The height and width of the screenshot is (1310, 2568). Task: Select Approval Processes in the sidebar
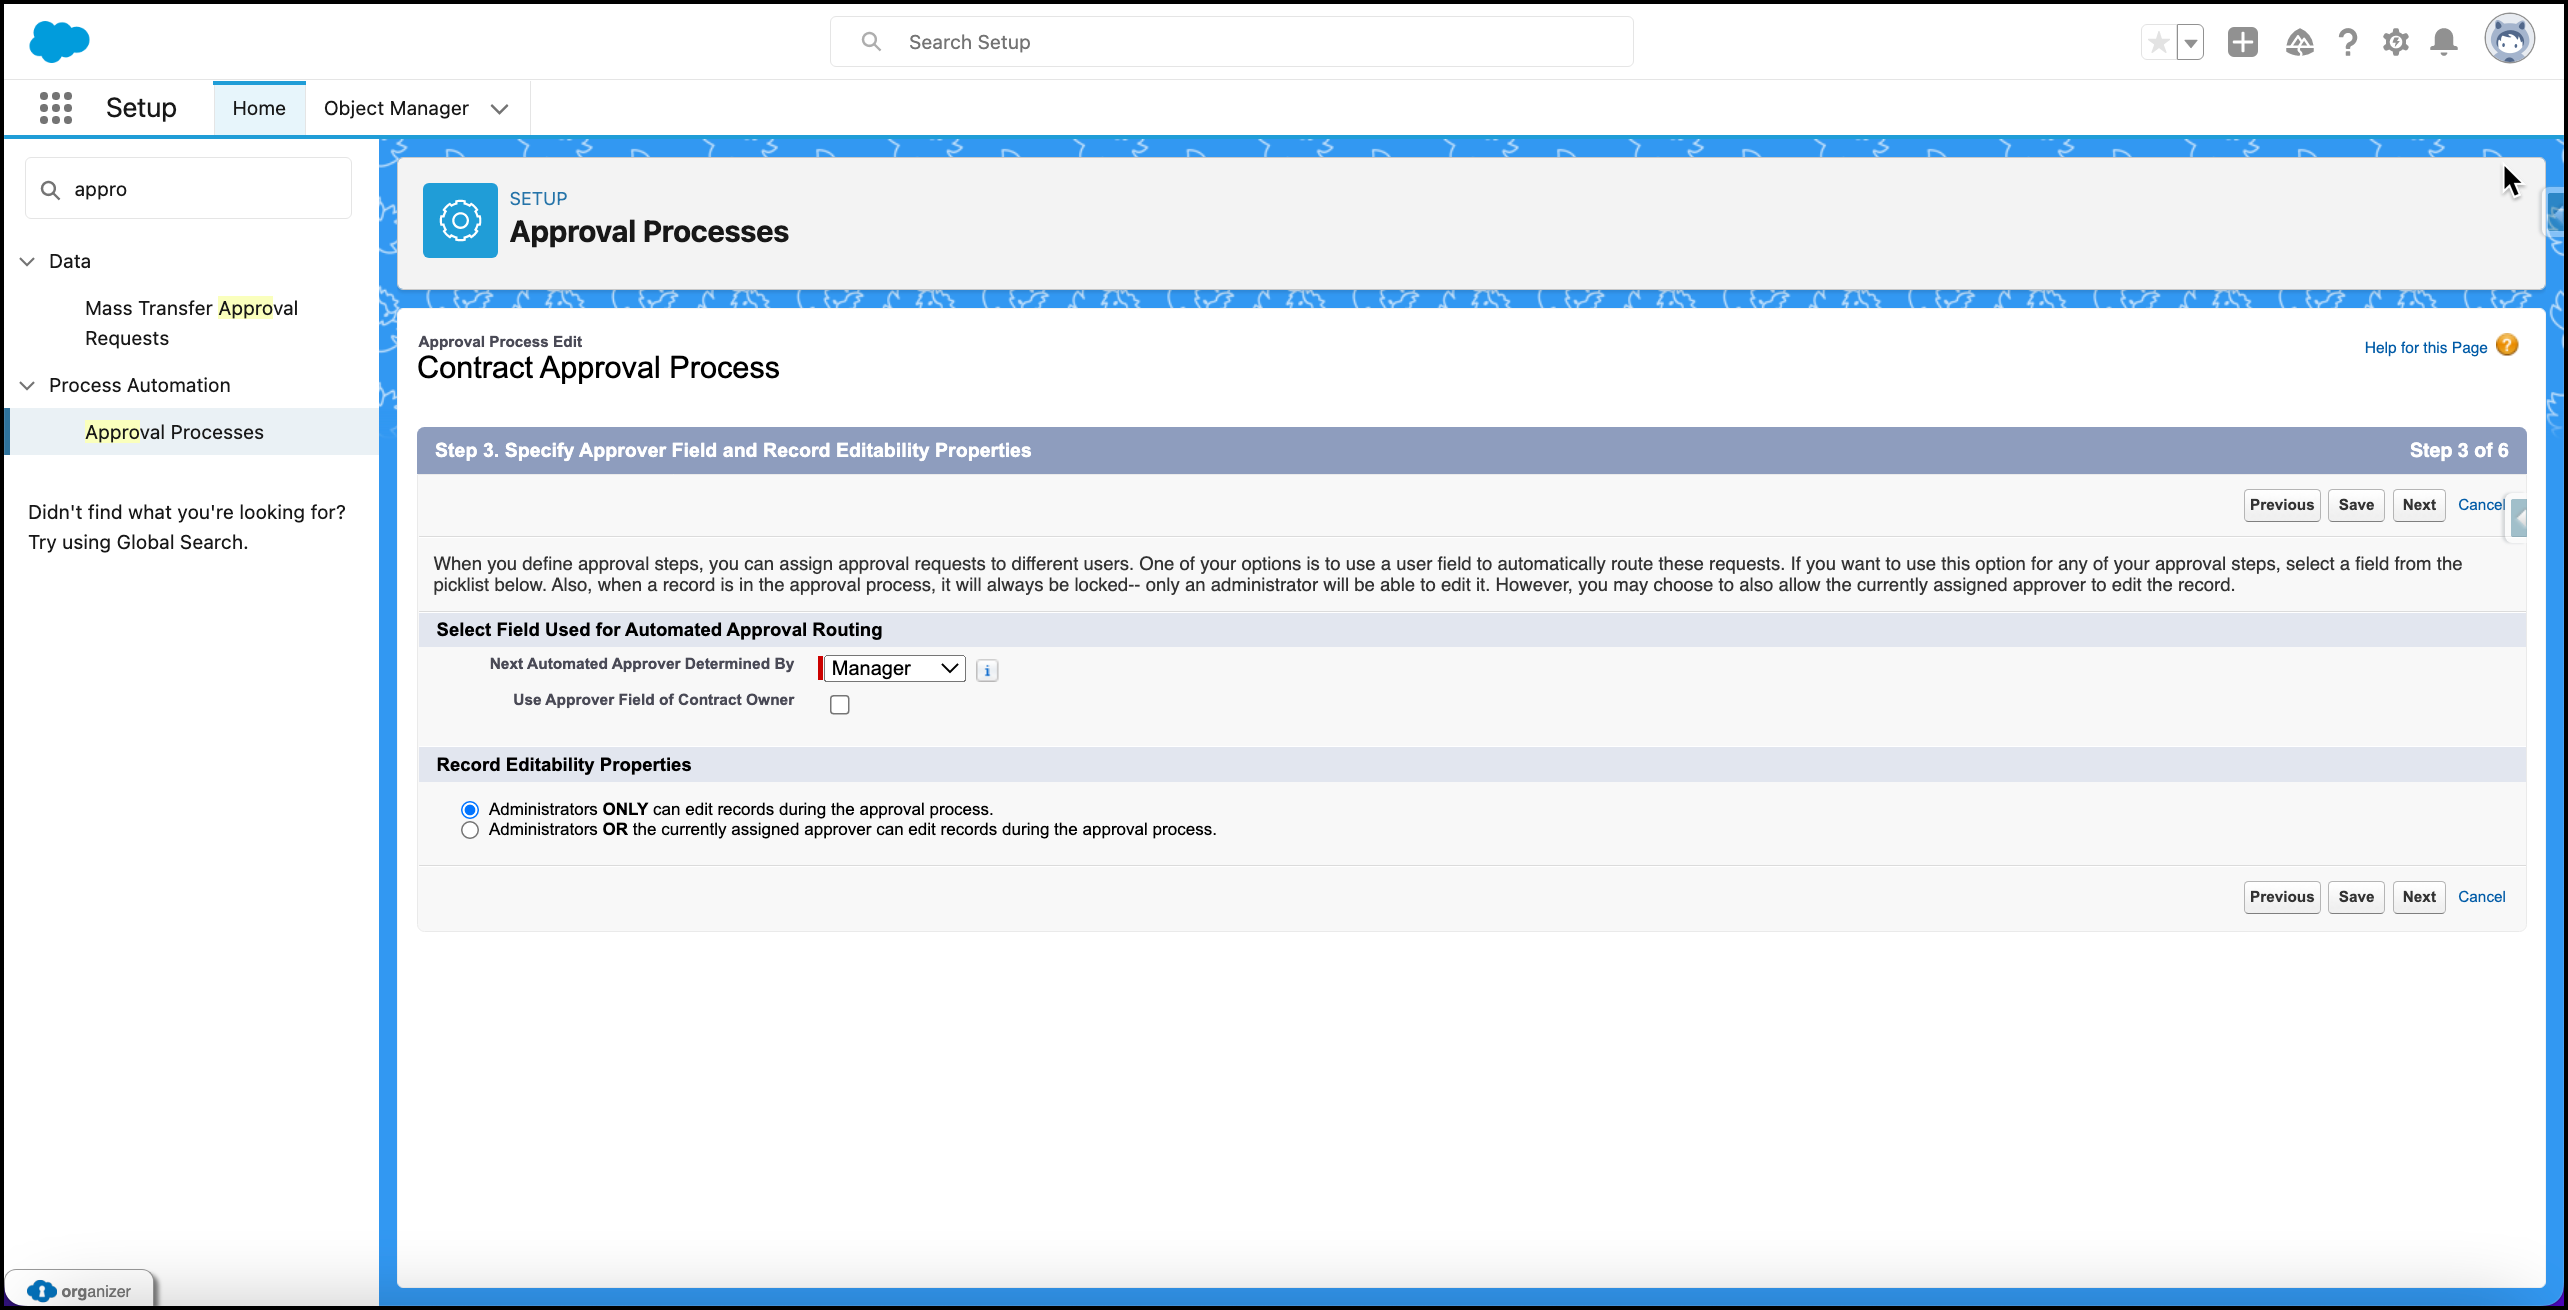(192, 432)
